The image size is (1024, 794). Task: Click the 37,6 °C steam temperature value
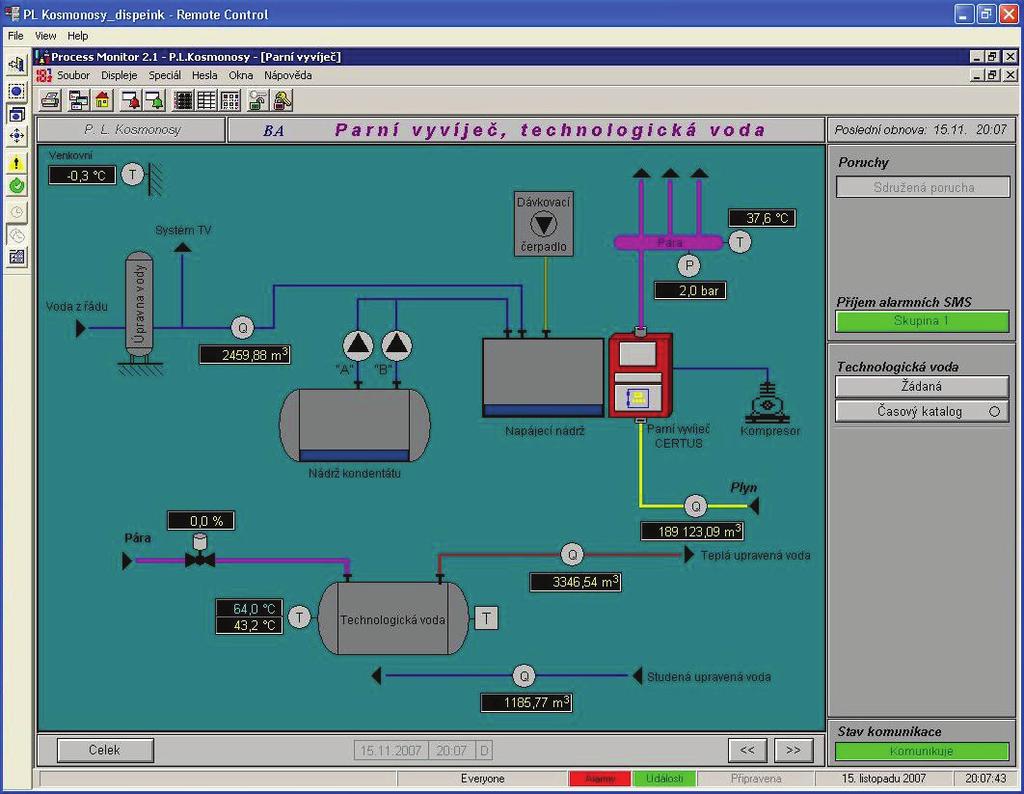click(x=761, y=218)
